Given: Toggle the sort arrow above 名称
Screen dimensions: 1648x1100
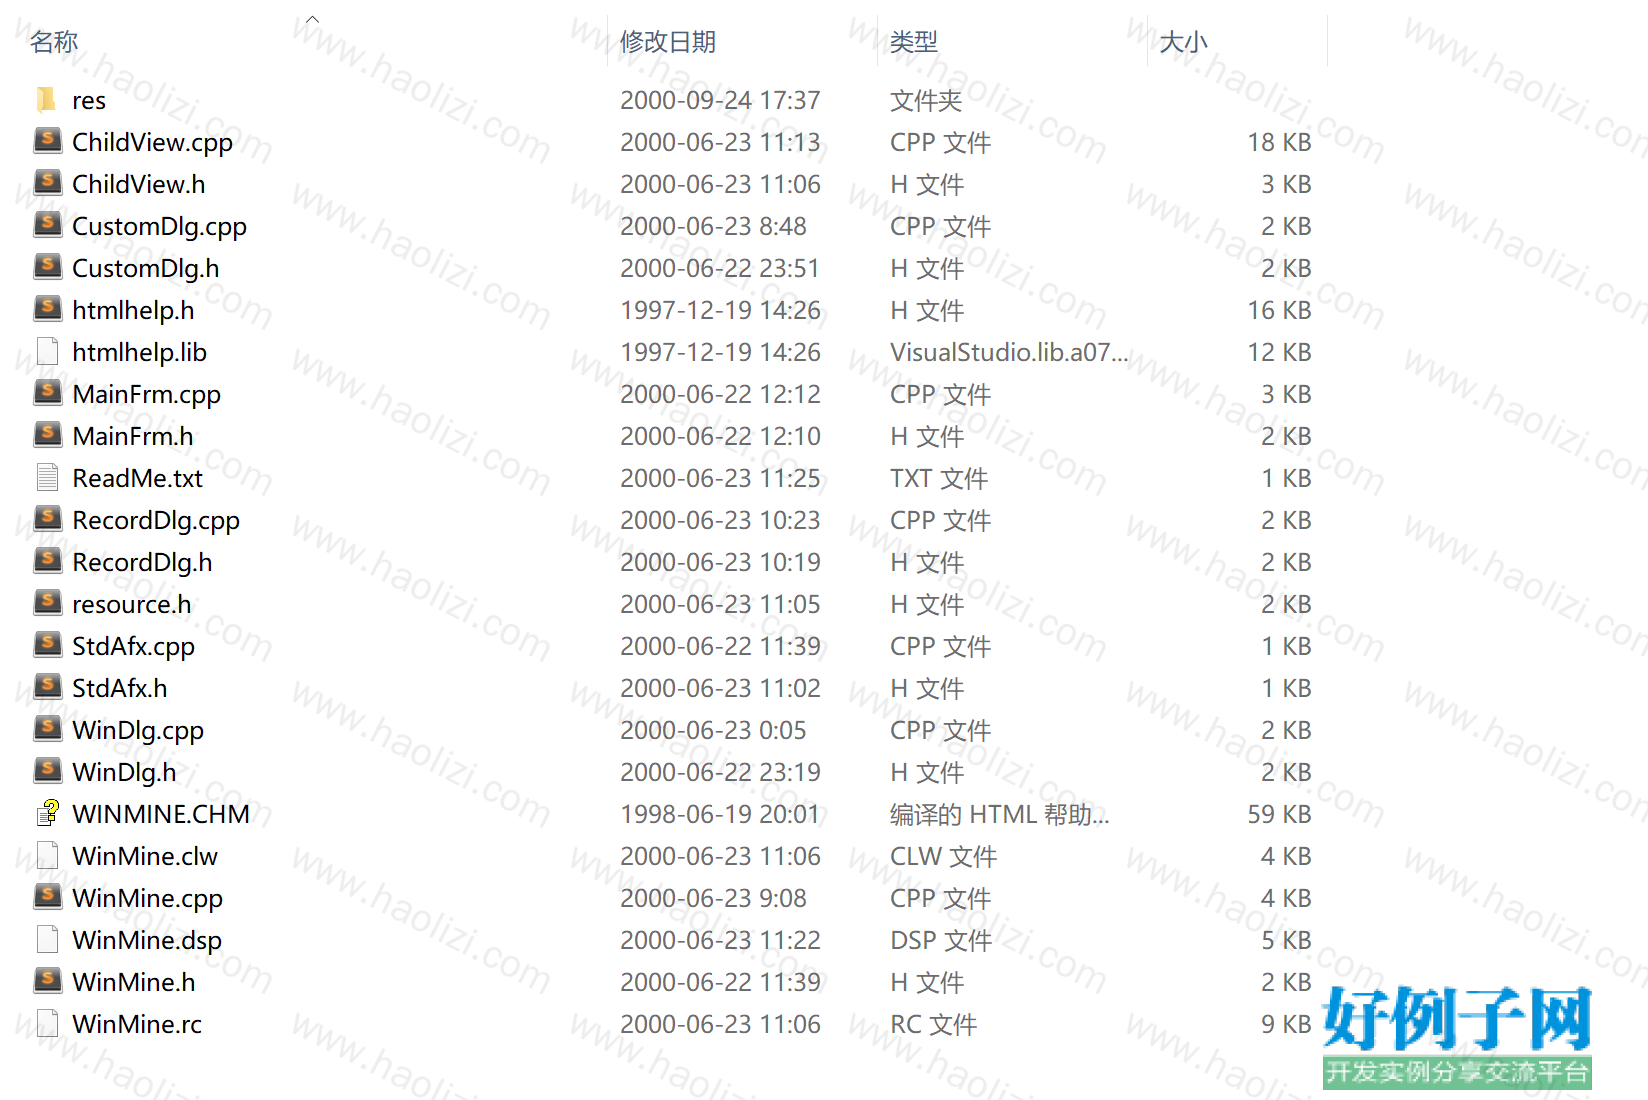Looking at the screenshot, I should click(x=312, y=19).
